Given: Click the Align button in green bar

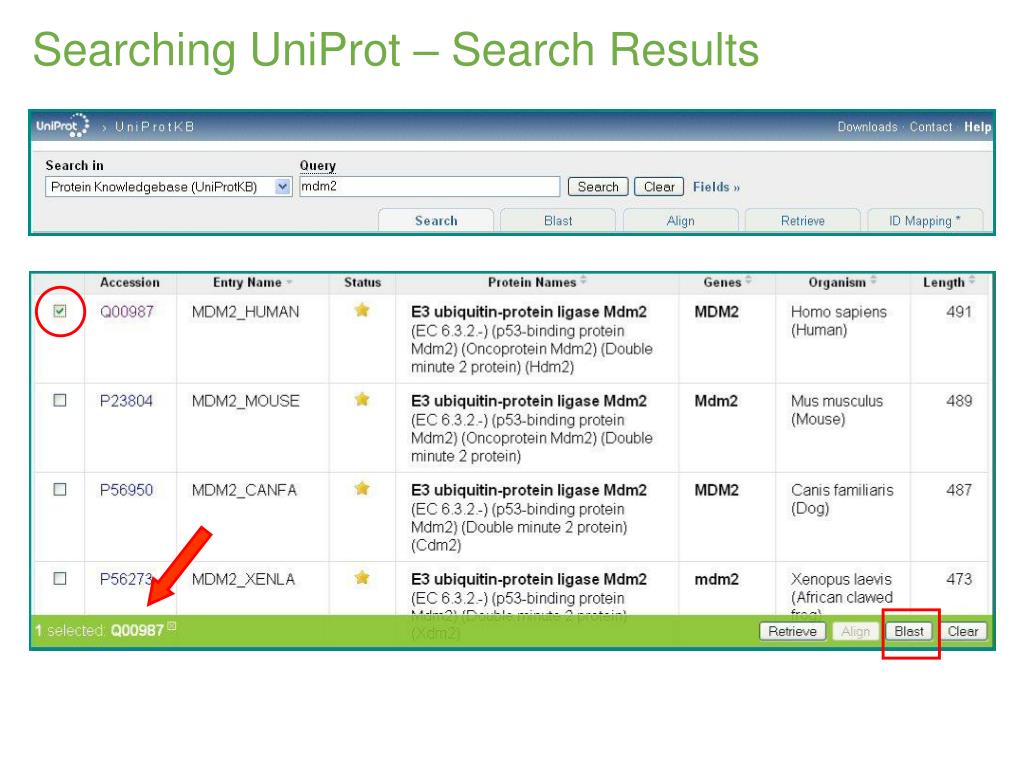Looking at the screenshot, I should tap(855, 631).
